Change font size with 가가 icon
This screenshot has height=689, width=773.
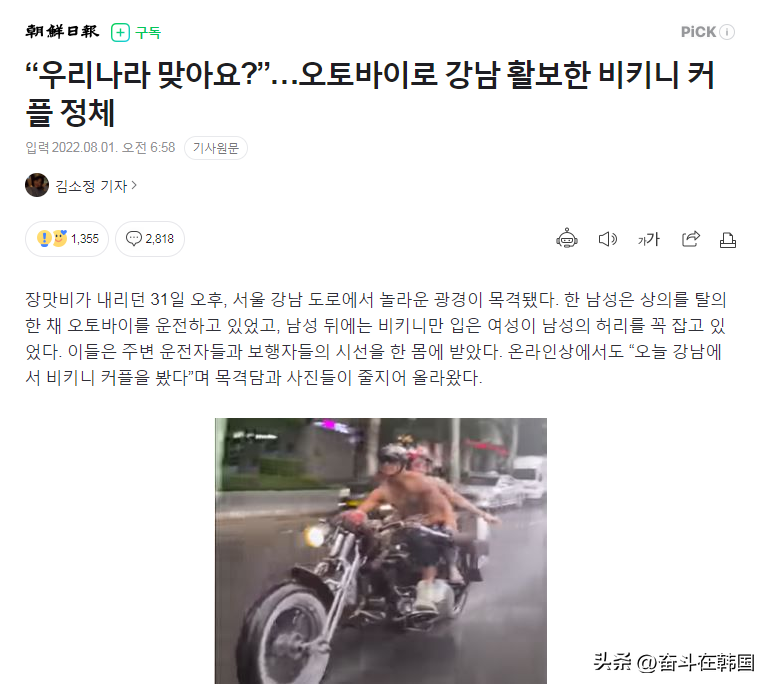pos(648,240)
